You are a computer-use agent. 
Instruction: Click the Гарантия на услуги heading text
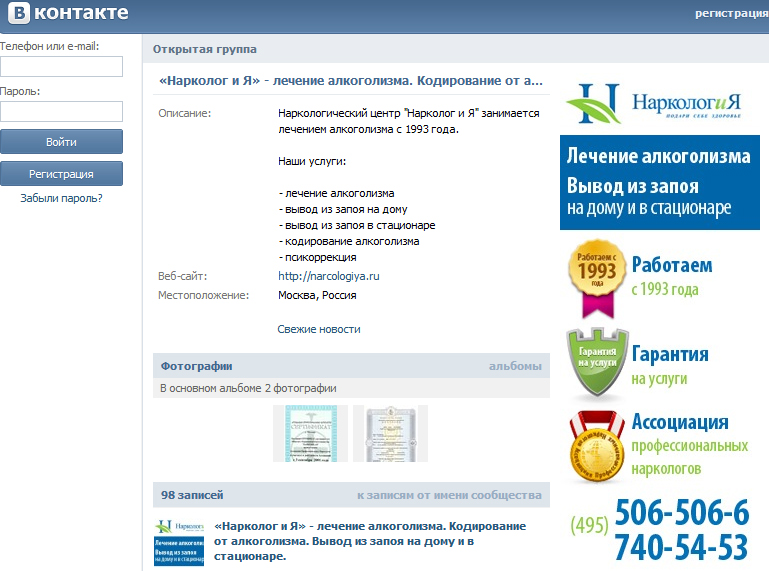pyautogui.click(x=670, y=365)
